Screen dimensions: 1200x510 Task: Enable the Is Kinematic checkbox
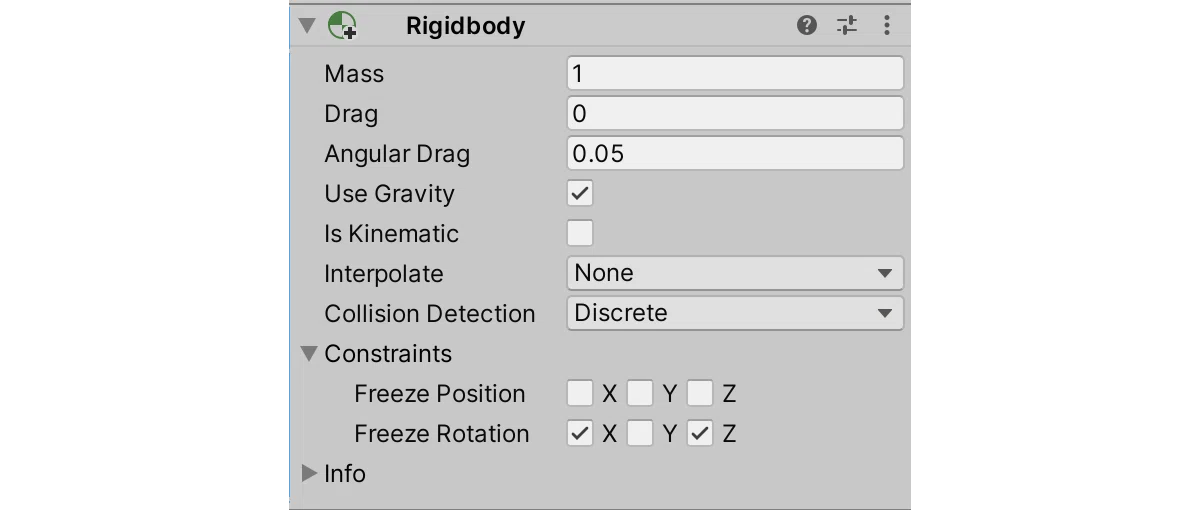click(x=580, y=233)
